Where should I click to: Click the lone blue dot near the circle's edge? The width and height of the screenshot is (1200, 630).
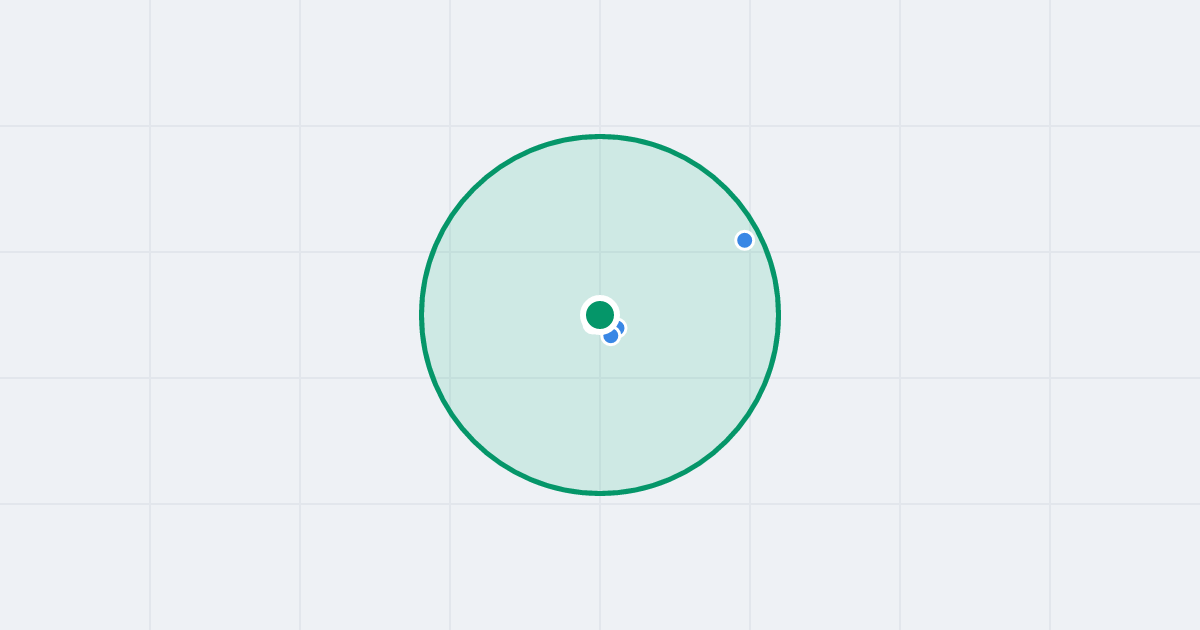coord(744,240)
